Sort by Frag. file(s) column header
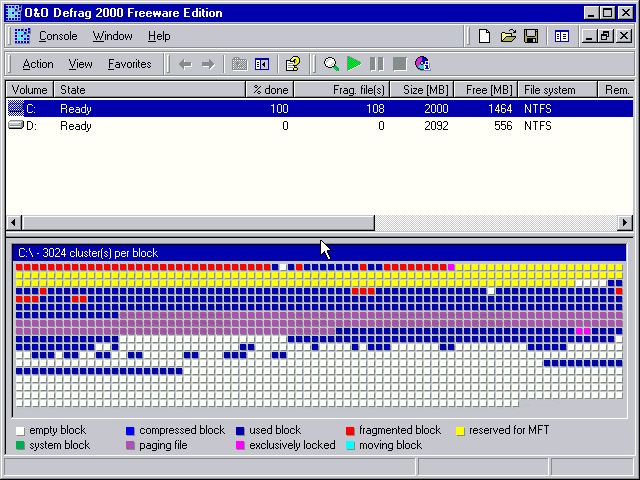 342,90
